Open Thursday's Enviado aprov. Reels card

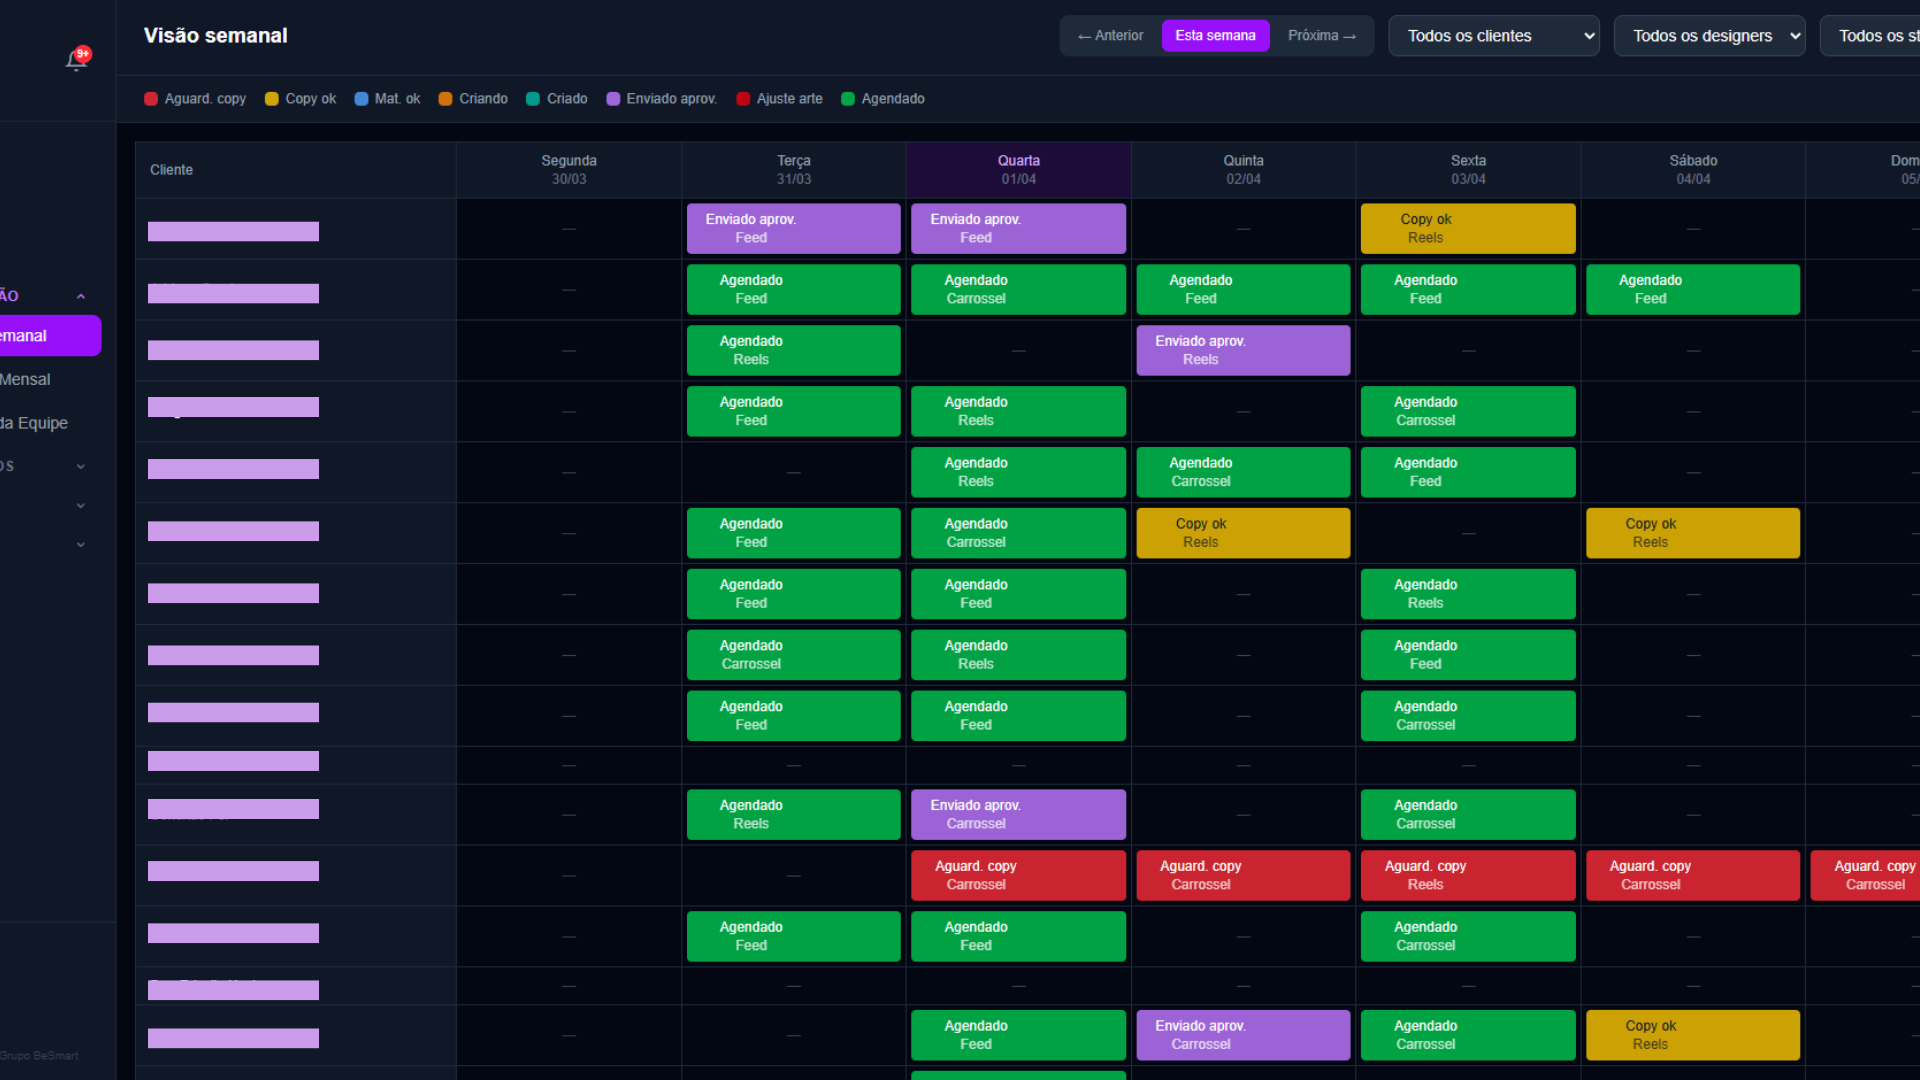click(x=1242, y=351)
